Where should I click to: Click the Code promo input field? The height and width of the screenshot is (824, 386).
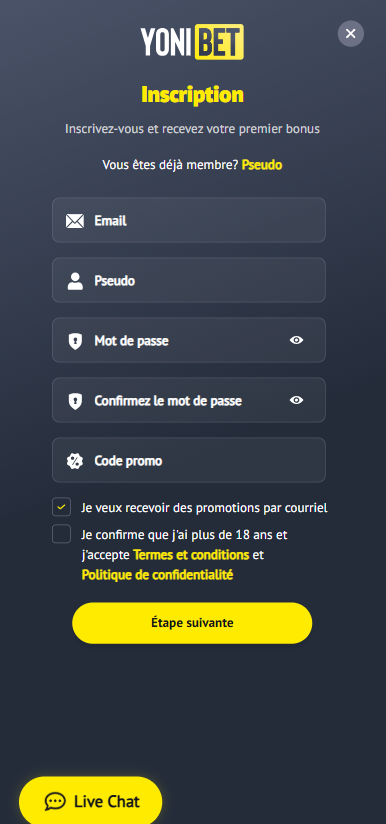tap(189, 460)
